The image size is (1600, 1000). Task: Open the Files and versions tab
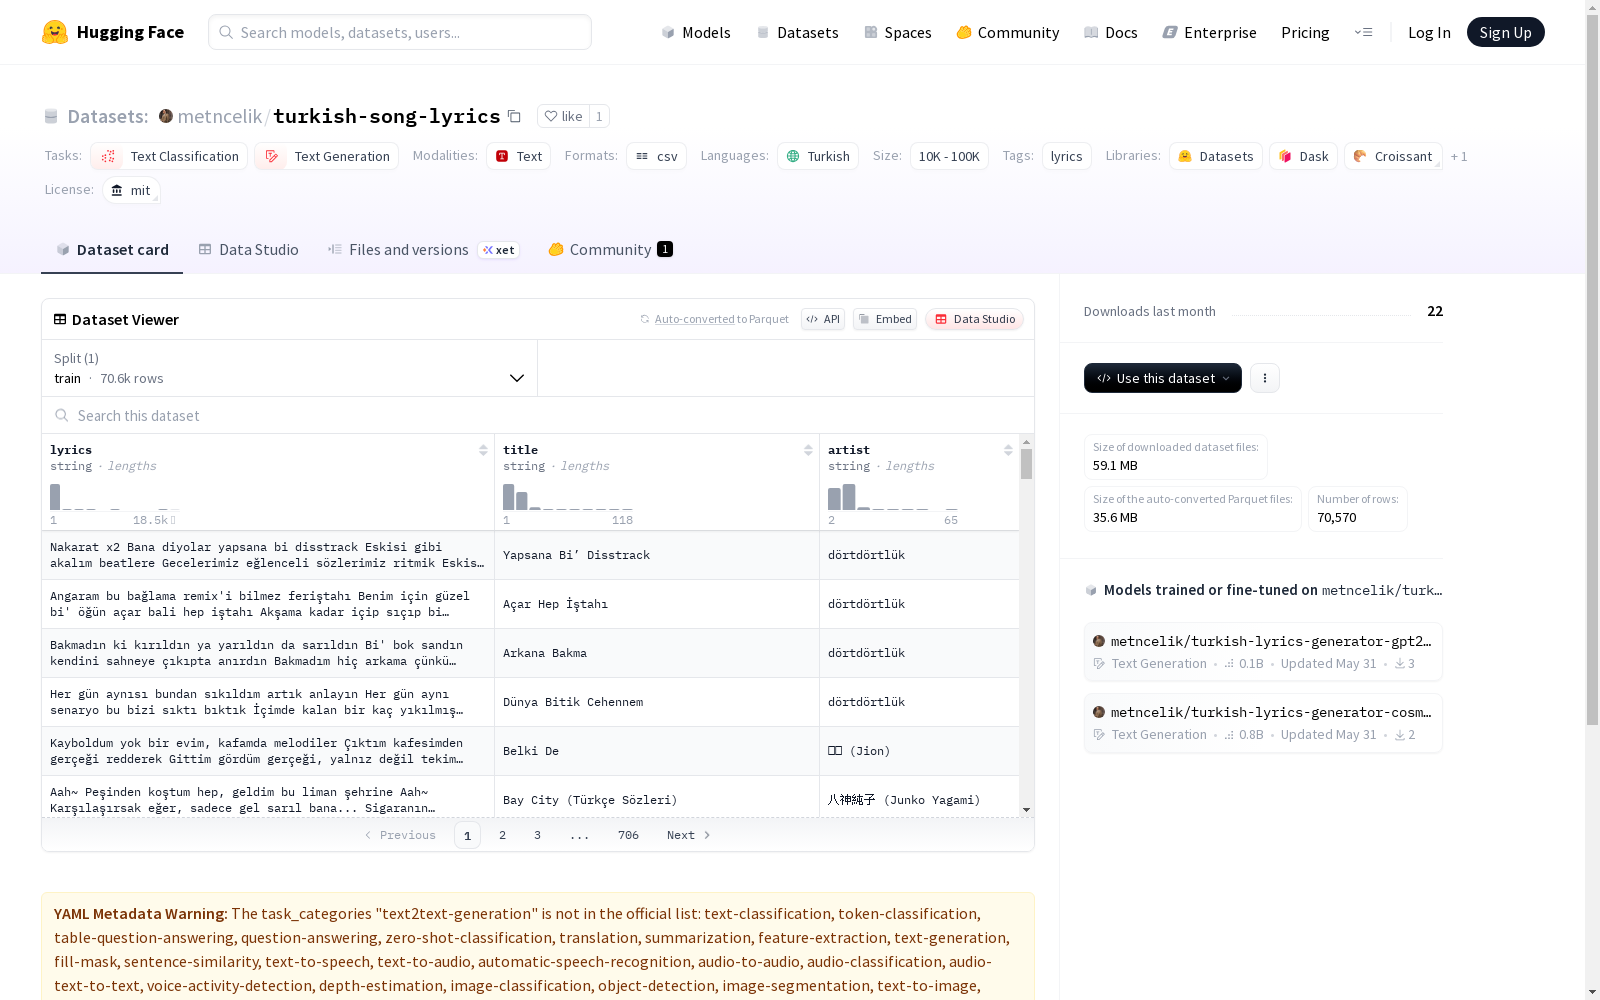(x=423, y=250)
